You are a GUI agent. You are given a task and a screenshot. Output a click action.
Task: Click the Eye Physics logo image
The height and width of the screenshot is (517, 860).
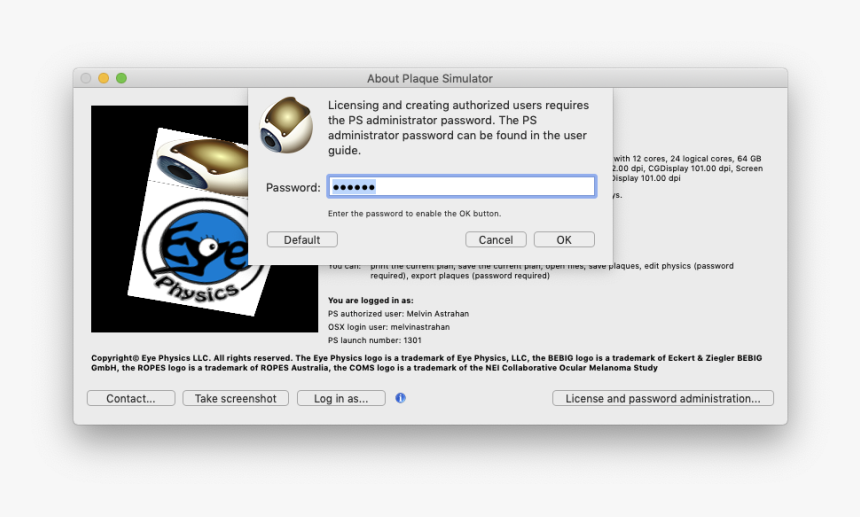click(204, 219)
